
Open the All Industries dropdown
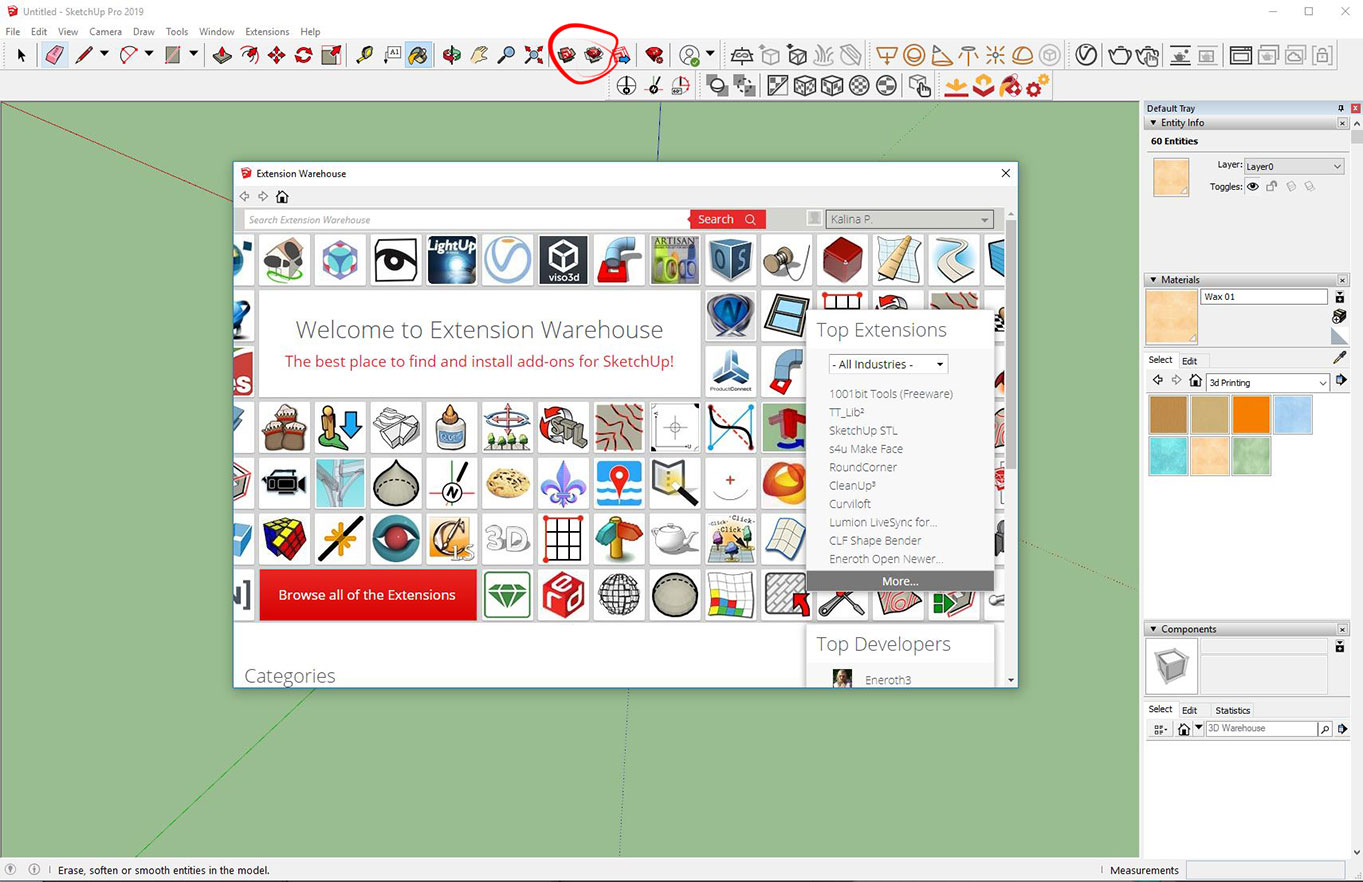(x=888, y=364)
